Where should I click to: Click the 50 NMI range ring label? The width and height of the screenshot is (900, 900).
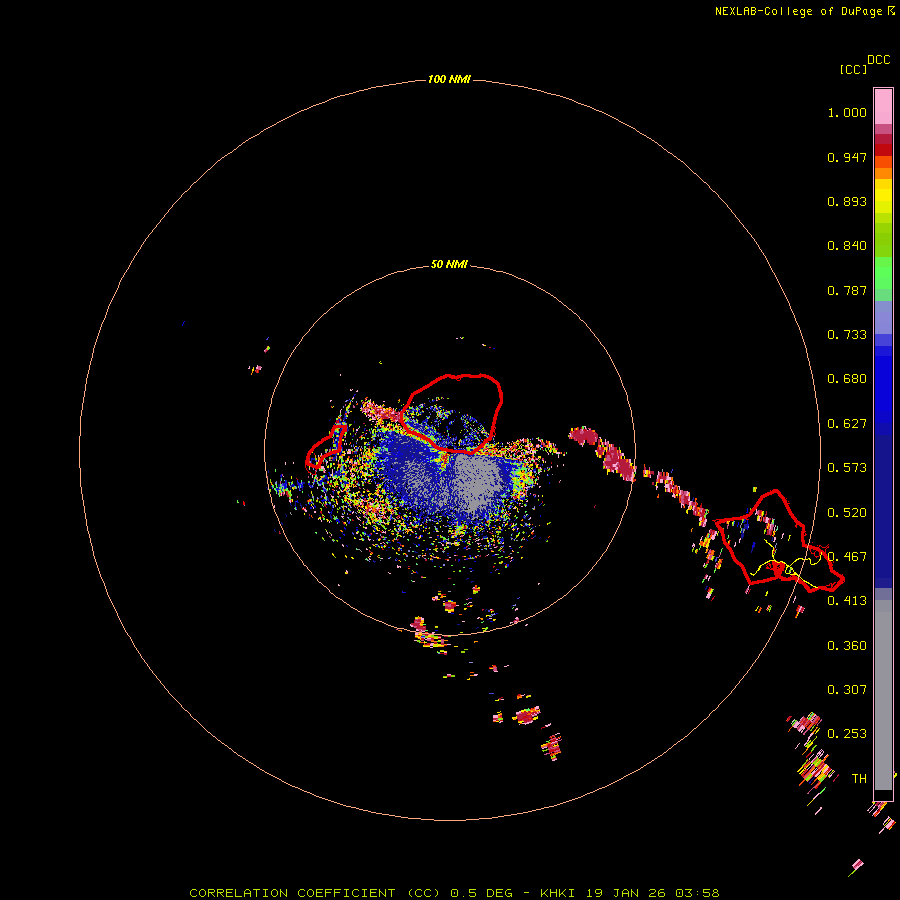point(449,264)
